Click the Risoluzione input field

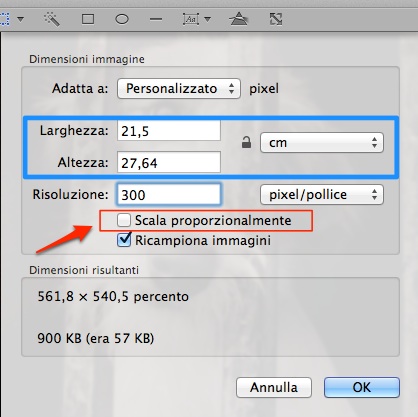[169, 194]
